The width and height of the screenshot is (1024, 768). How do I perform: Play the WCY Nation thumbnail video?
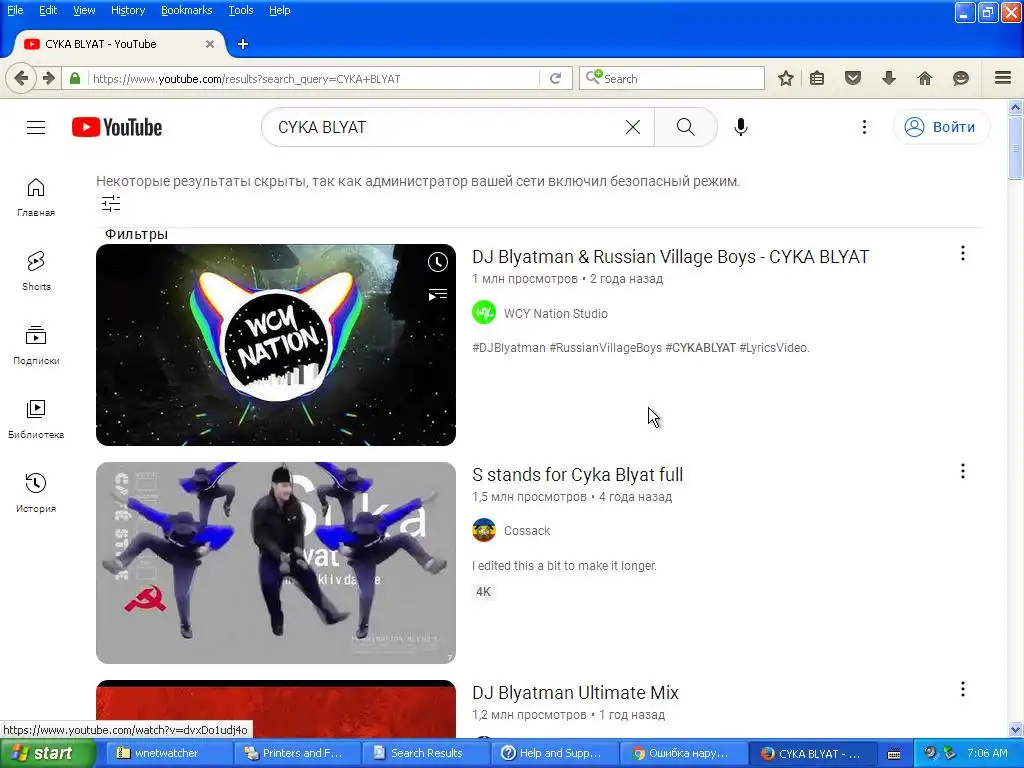pos(276,345)
